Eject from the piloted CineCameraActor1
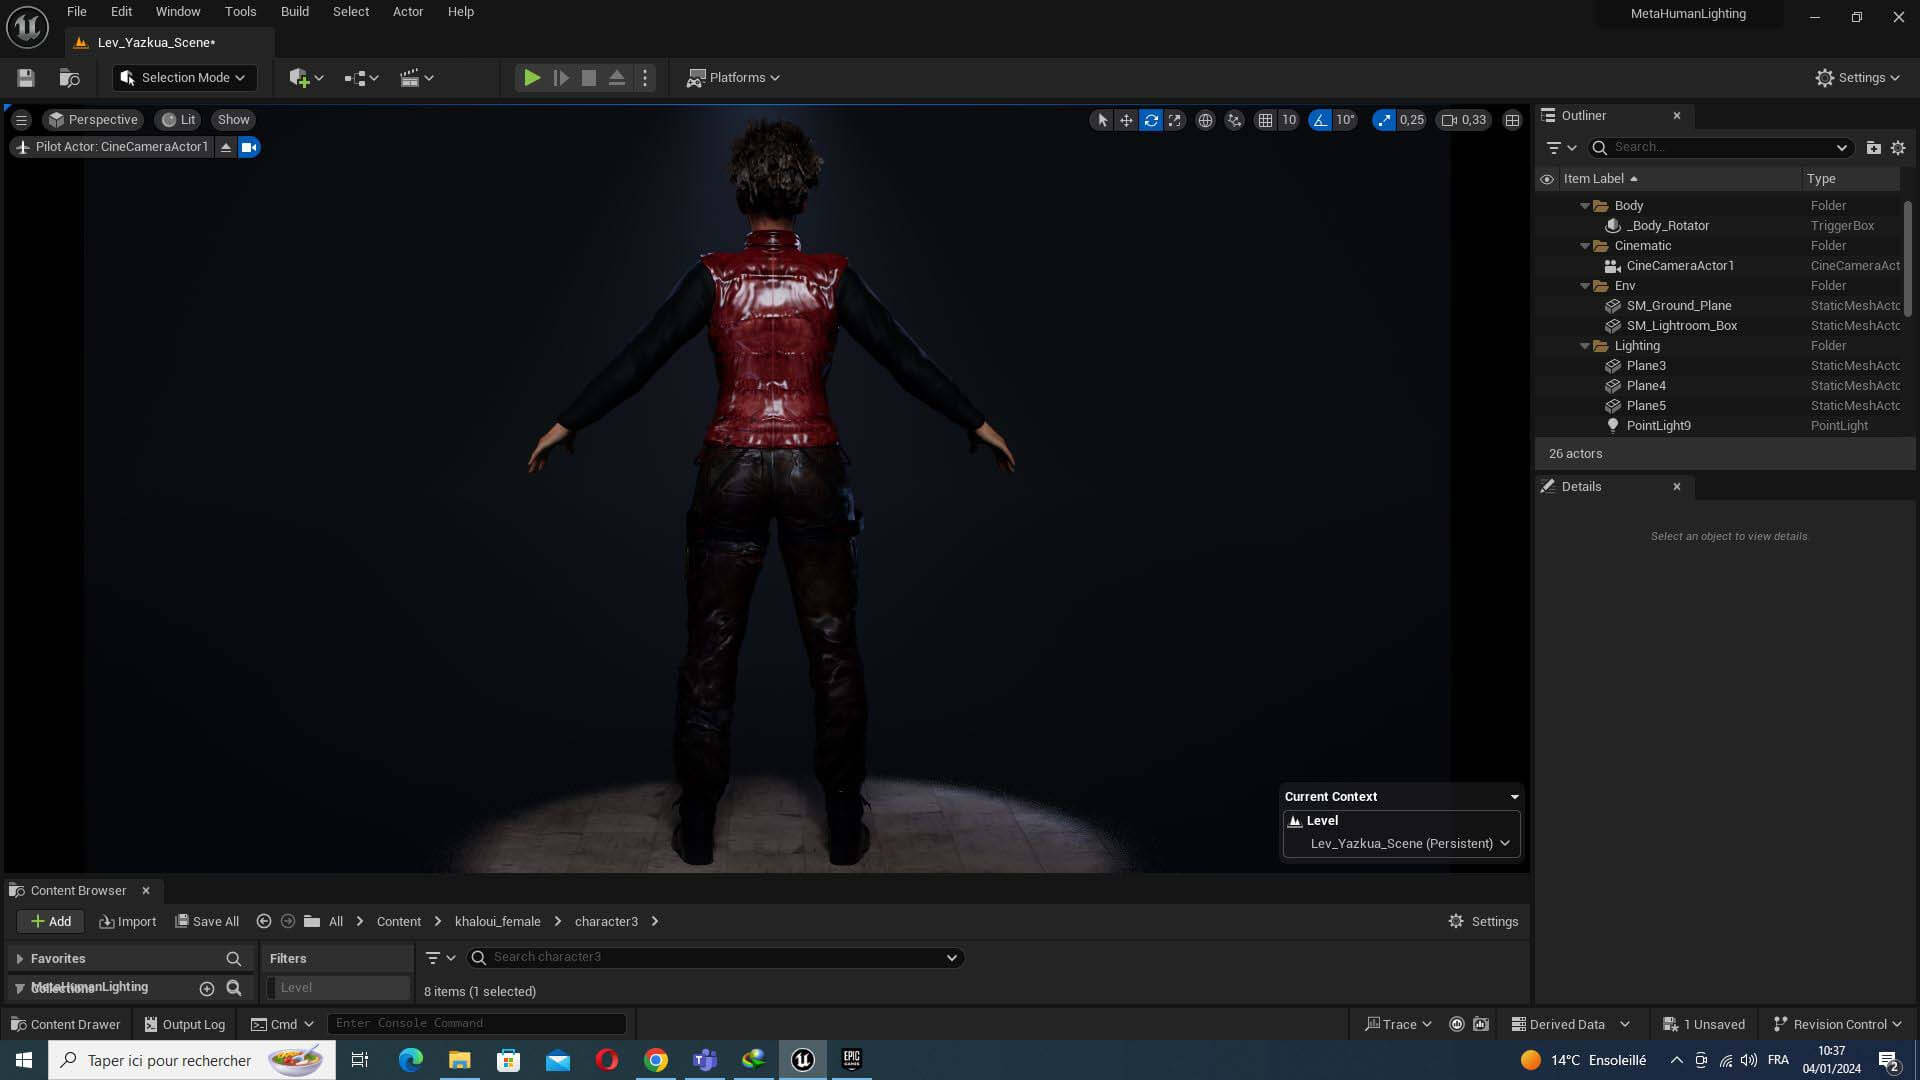The width and height of the screenshot is (1920, 1080). pyautogui.click(x=226, y=147)
